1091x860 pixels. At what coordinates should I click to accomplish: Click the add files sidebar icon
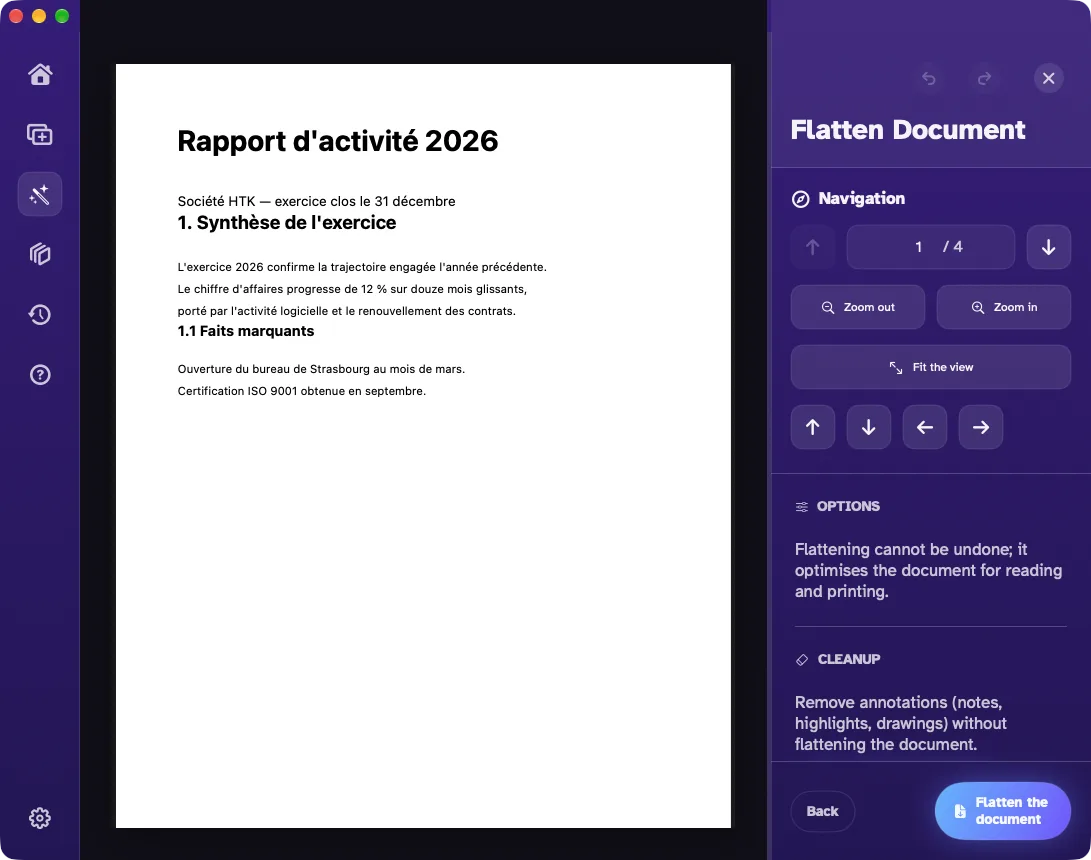pos(40,134)
